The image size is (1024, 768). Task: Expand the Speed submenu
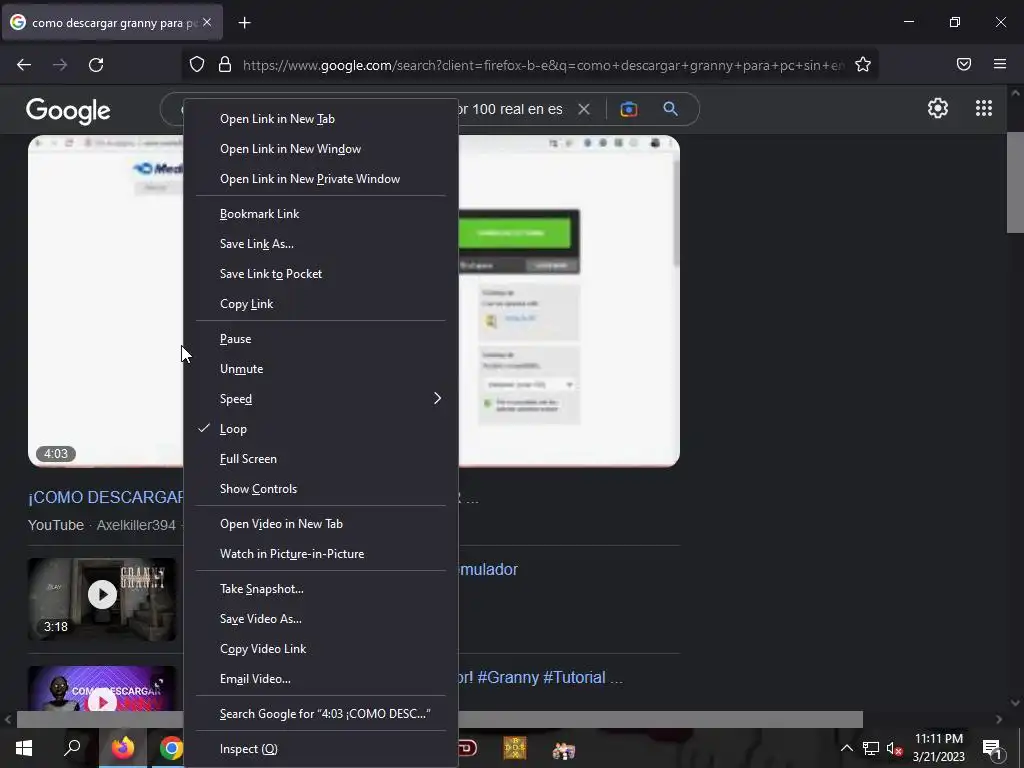pyautogui.click(x=321, y=399)
